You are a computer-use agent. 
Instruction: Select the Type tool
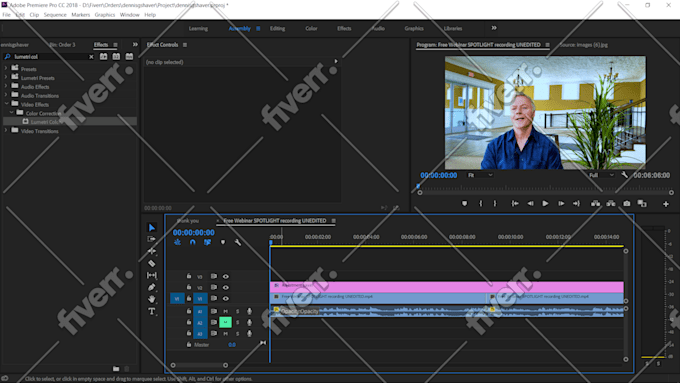[x=151, y=311]
